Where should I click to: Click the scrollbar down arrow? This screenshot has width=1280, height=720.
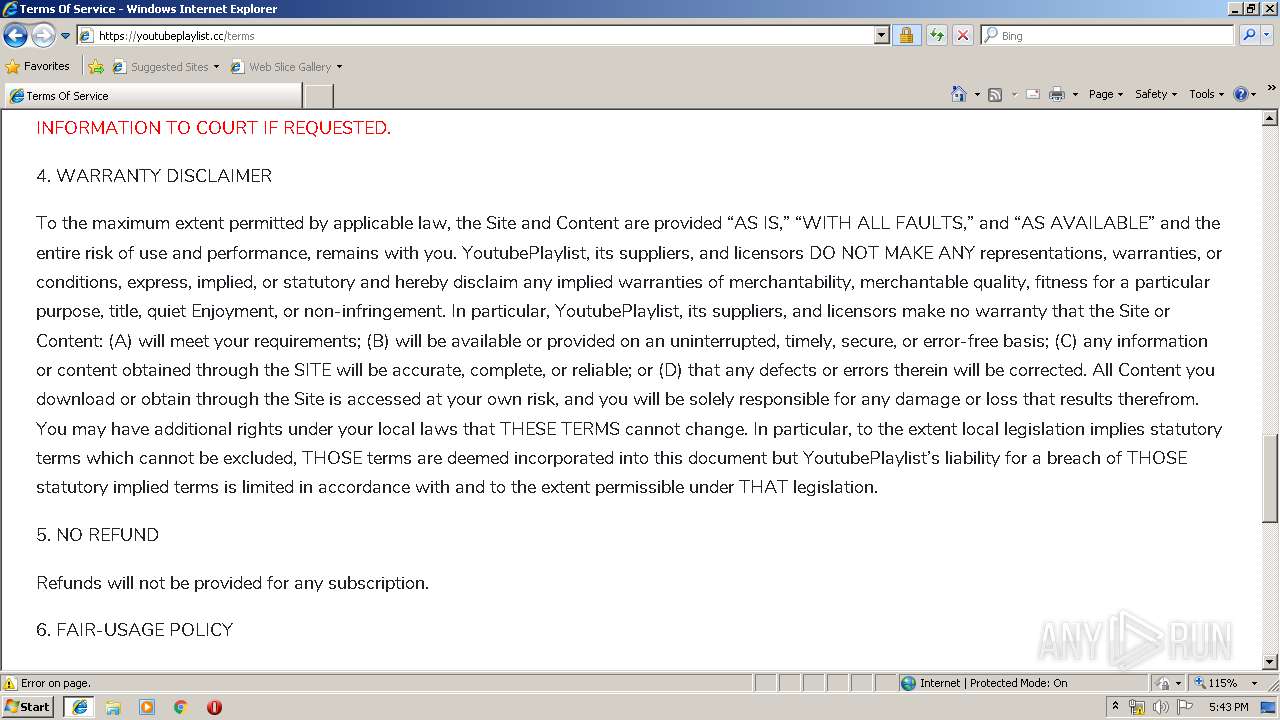(x=1270, y=662)
